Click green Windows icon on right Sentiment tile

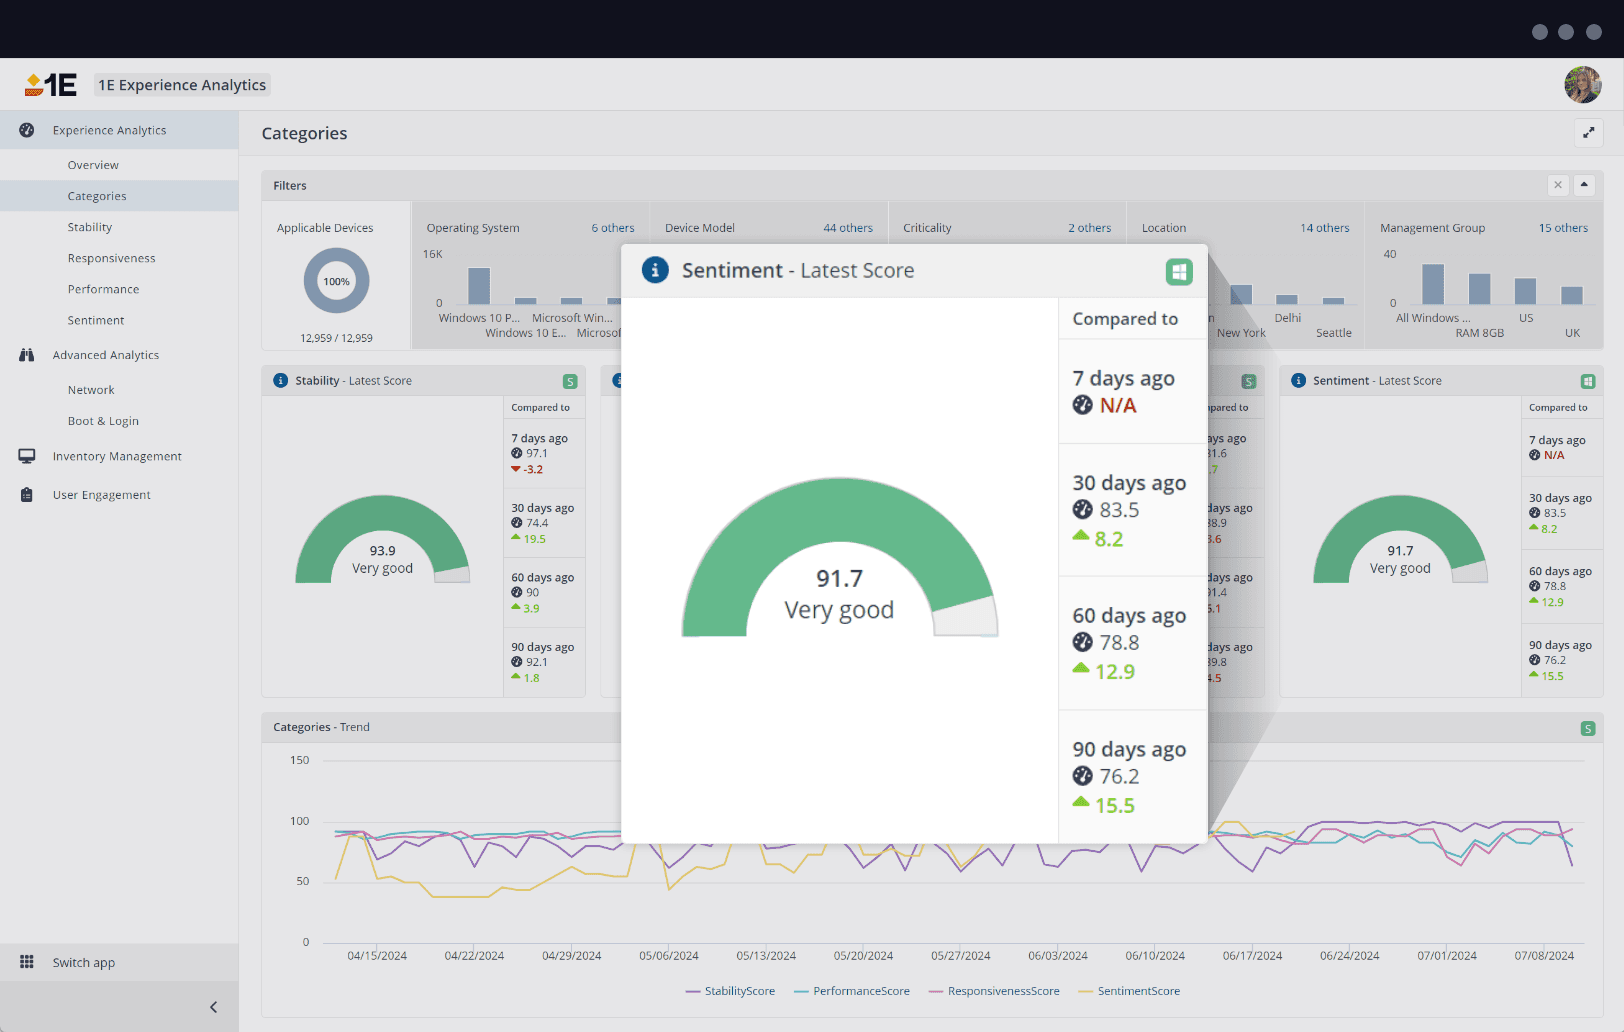point(1588,382)
